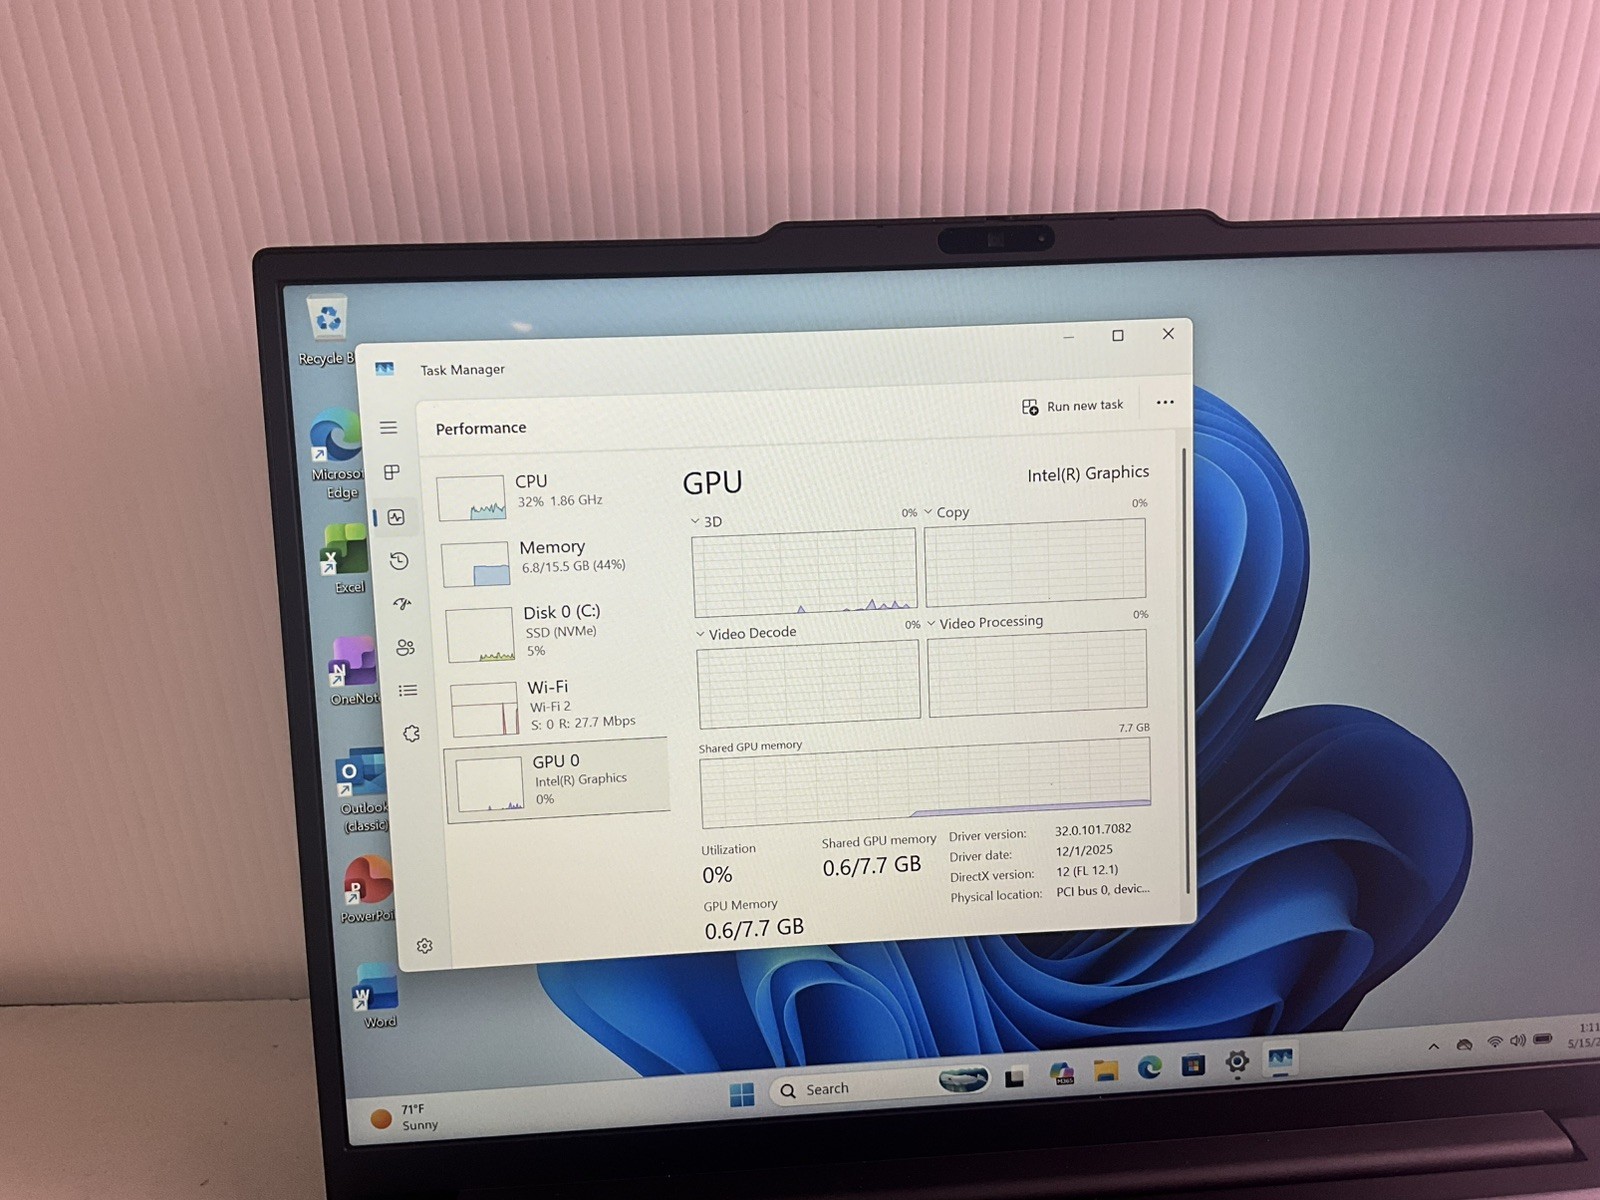Open the three-dot more options menu

(1165, 402)
